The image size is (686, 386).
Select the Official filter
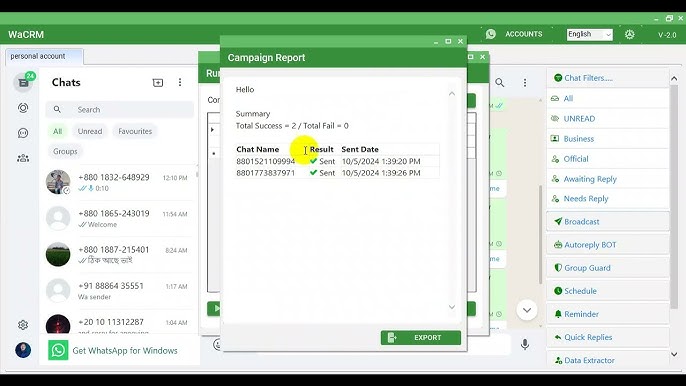coord(608,159)
